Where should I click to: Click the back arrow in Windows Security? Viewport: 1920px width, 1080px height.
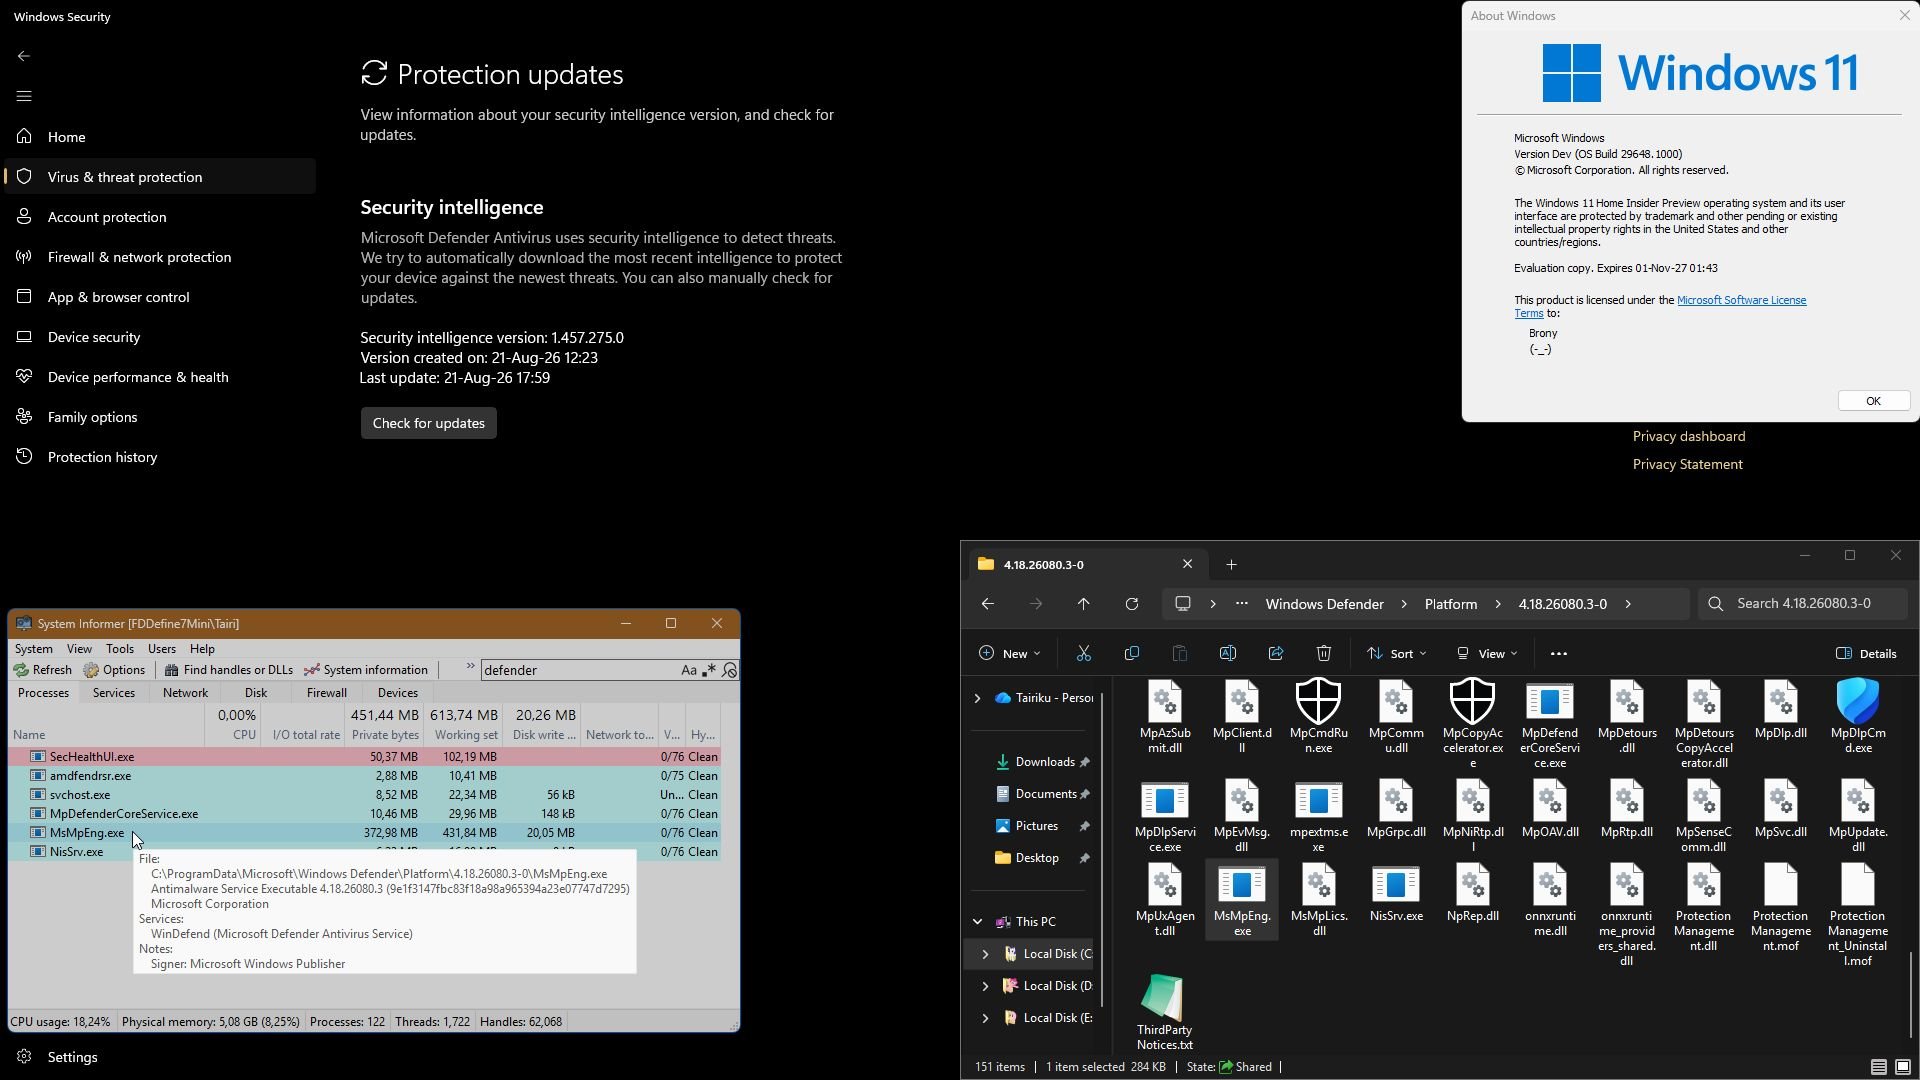tap(24, 56)
